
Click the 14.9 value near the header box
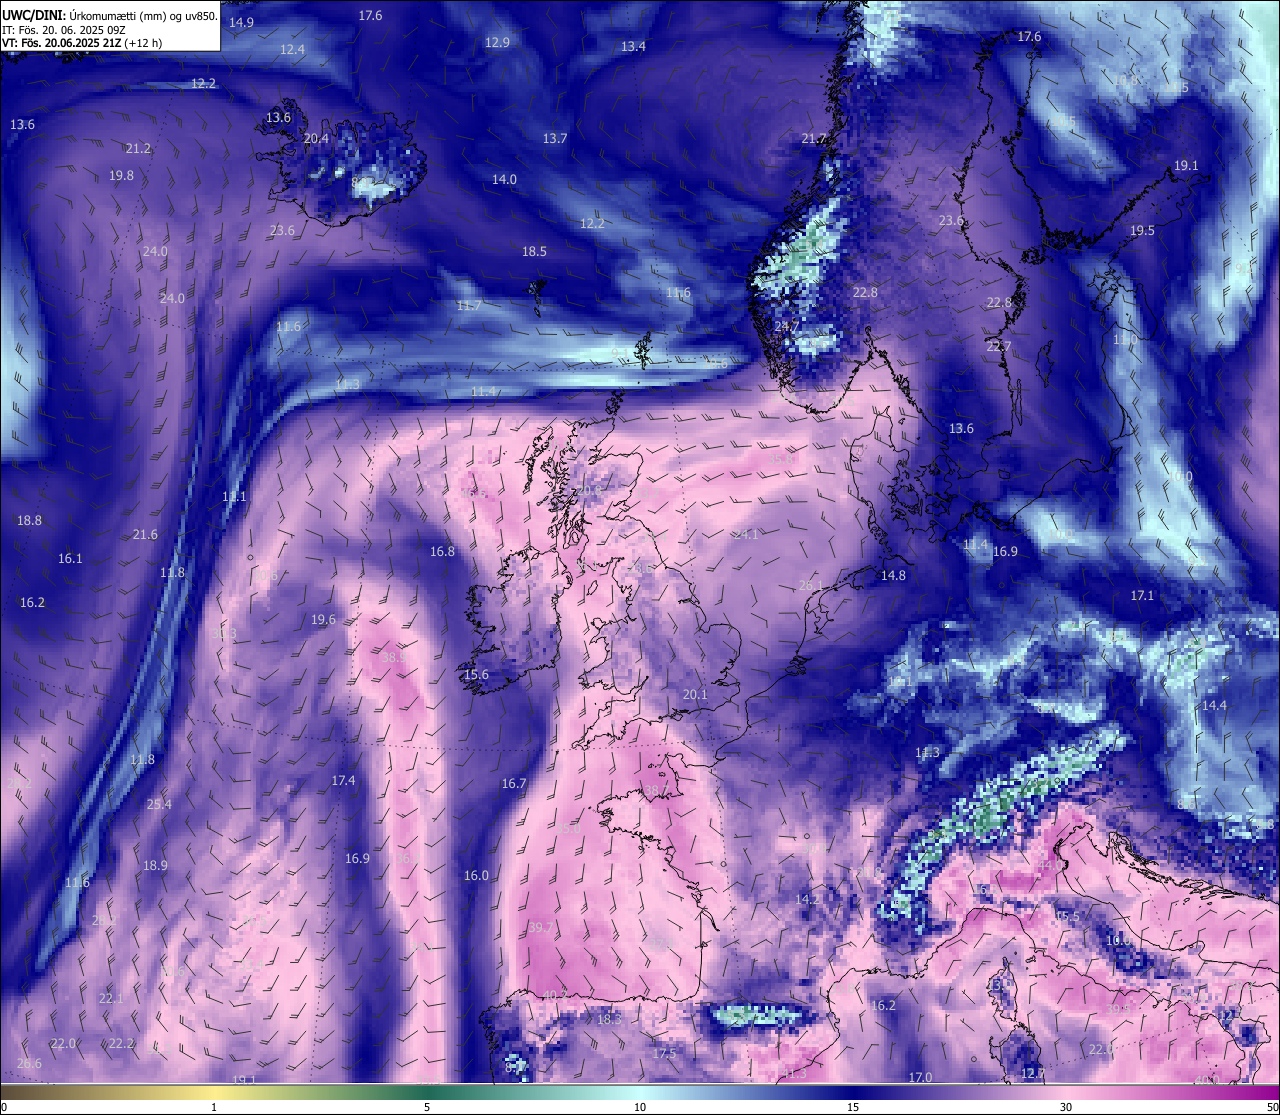click(x=241, y=22)
